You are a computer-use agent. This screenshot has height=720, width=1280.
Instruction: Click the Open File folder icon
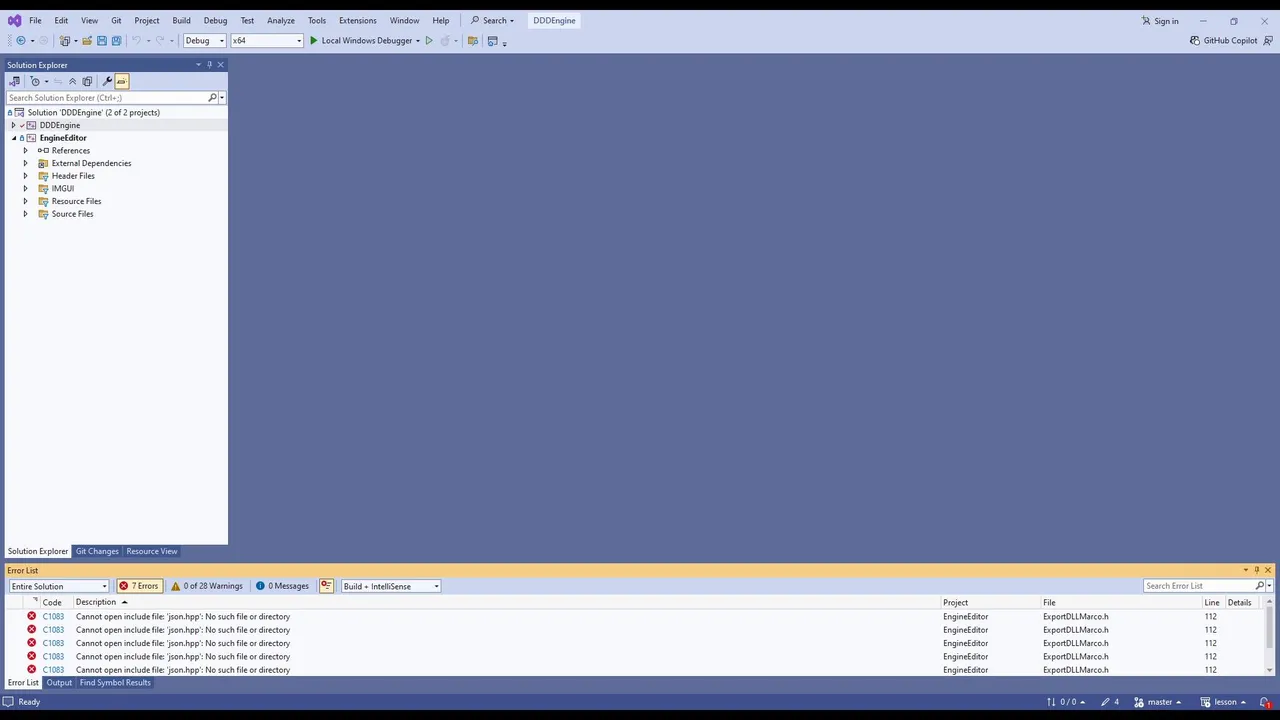pyautogui.click(x=87, y=41)
